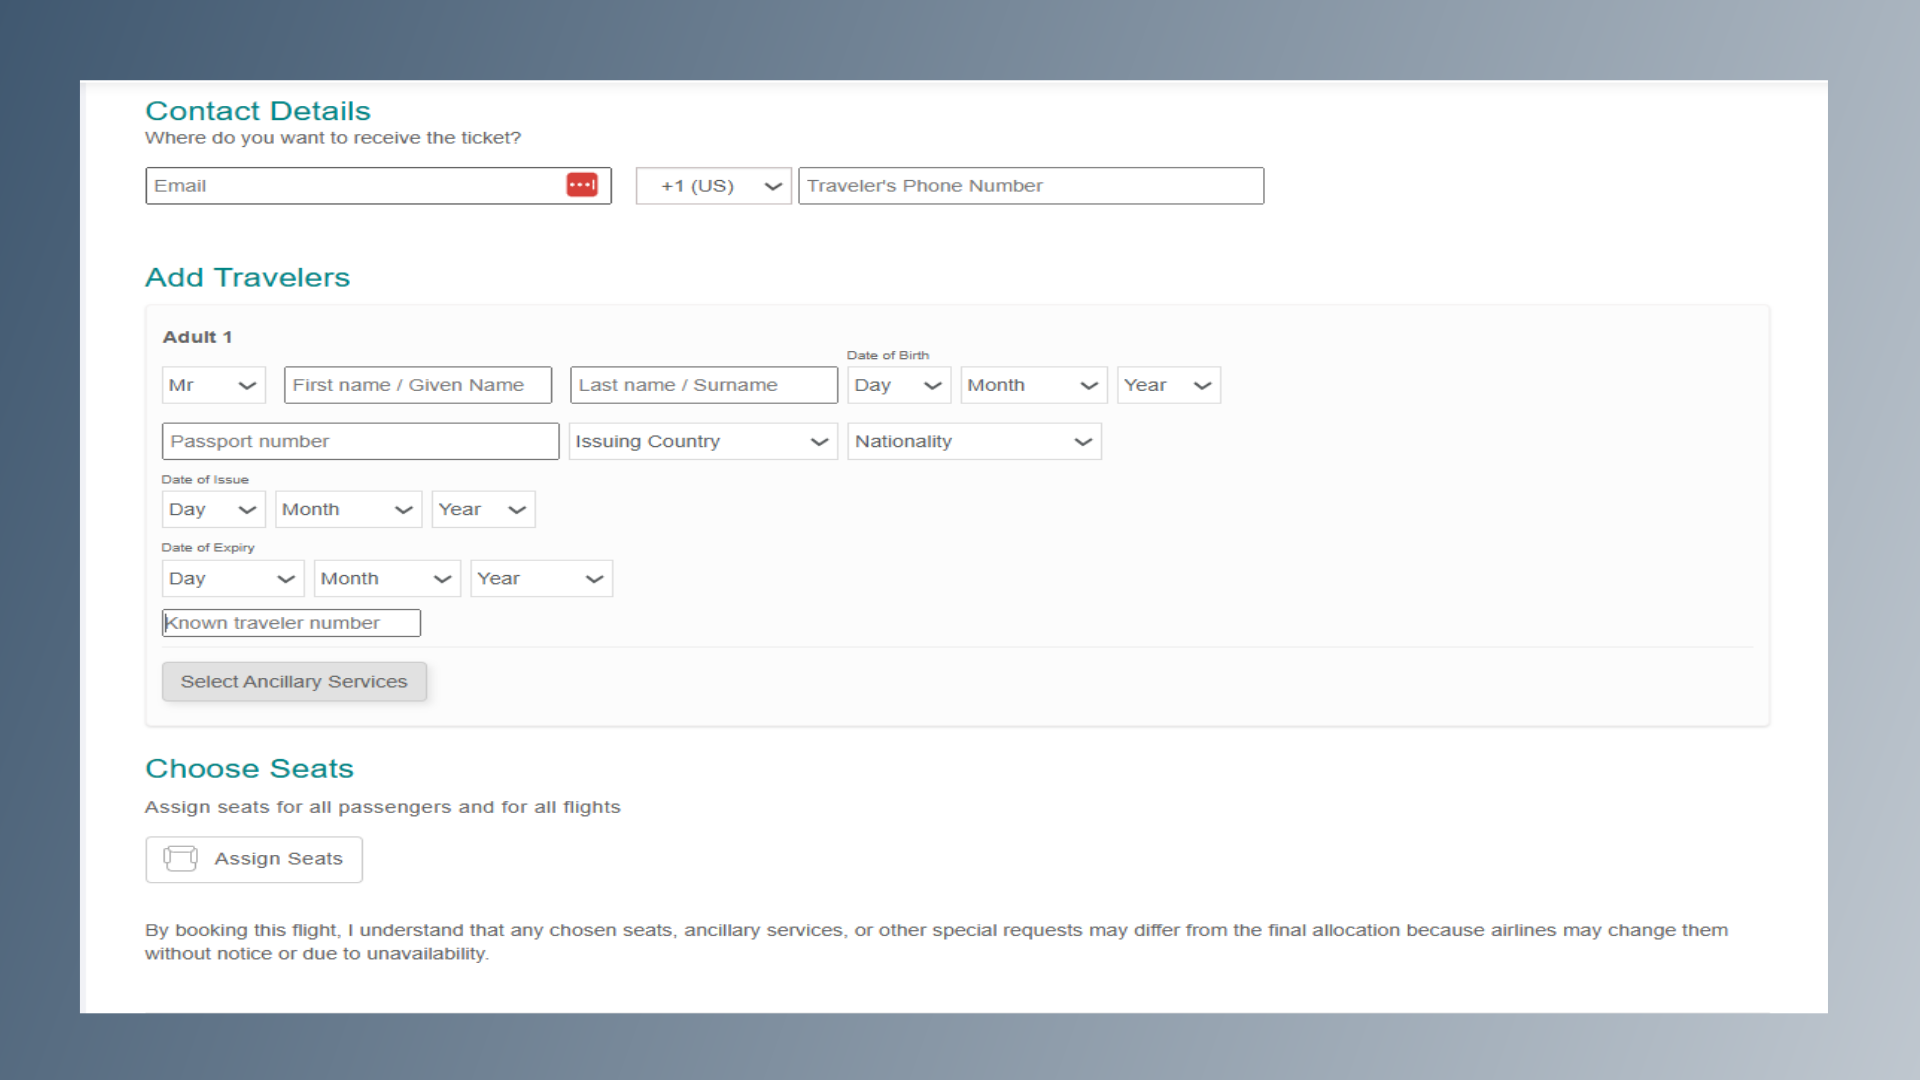Screen dimensions: 1920x1080
Task: Open Date of Birth Month dropdown
Action: pyautogui.click(x=1033, y=385)
